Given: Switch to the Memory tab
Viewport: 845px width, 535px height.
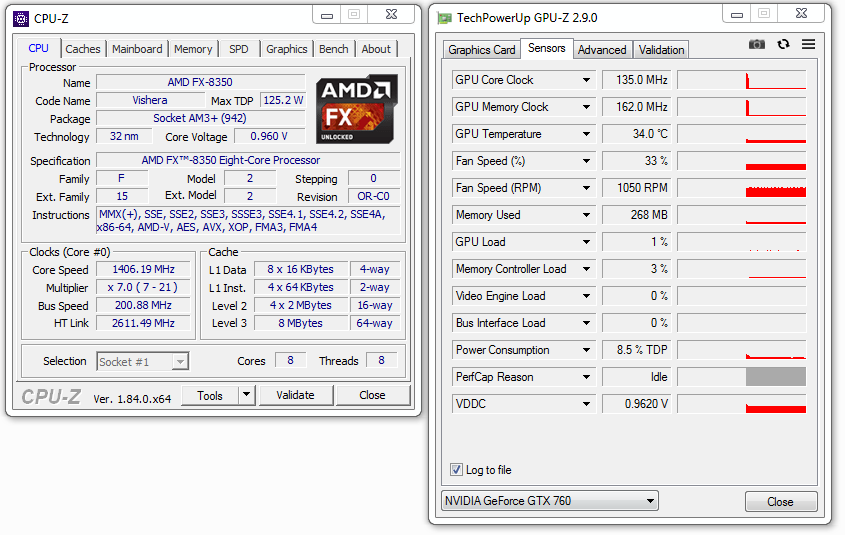Looking at the screenshot, I should (x=193, y=49).
